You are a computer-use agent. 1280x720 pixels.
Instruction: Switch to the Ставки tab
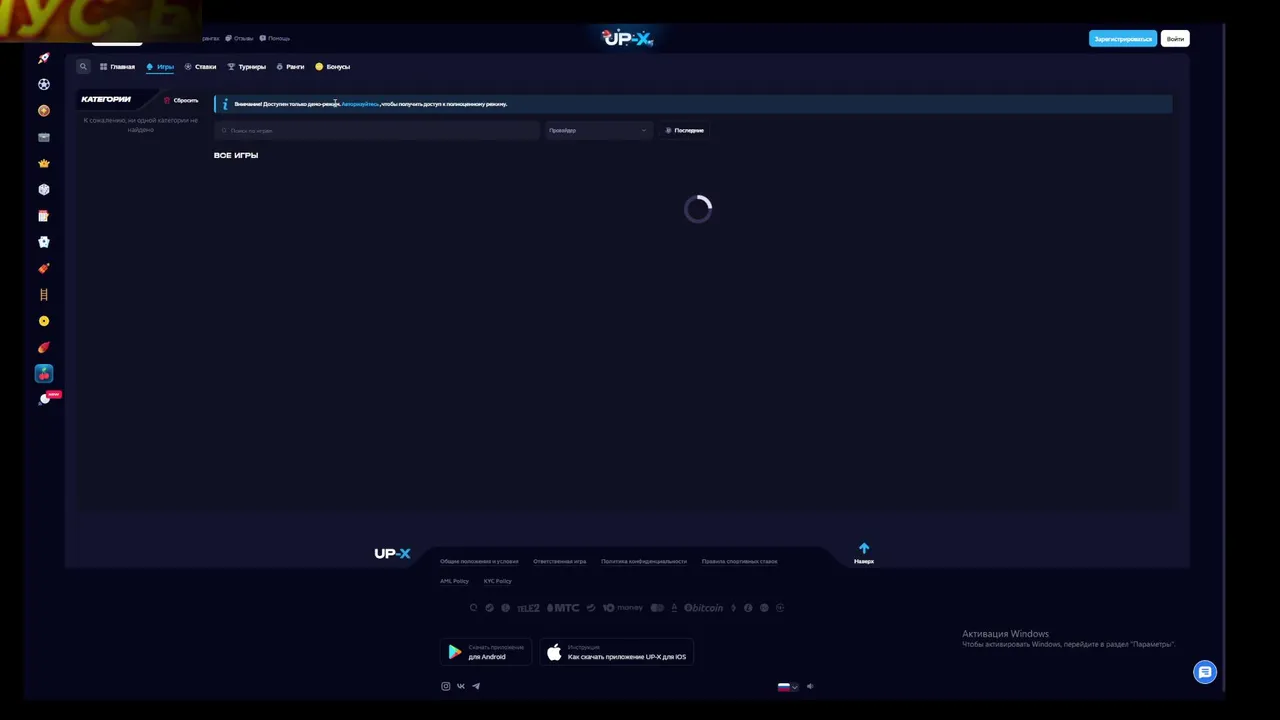point(200,67)
